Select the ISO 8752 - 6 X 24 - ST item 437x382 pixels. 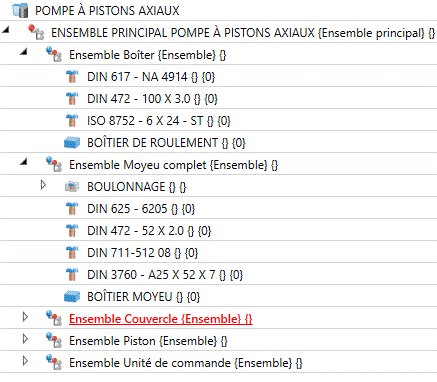point(159,121)
